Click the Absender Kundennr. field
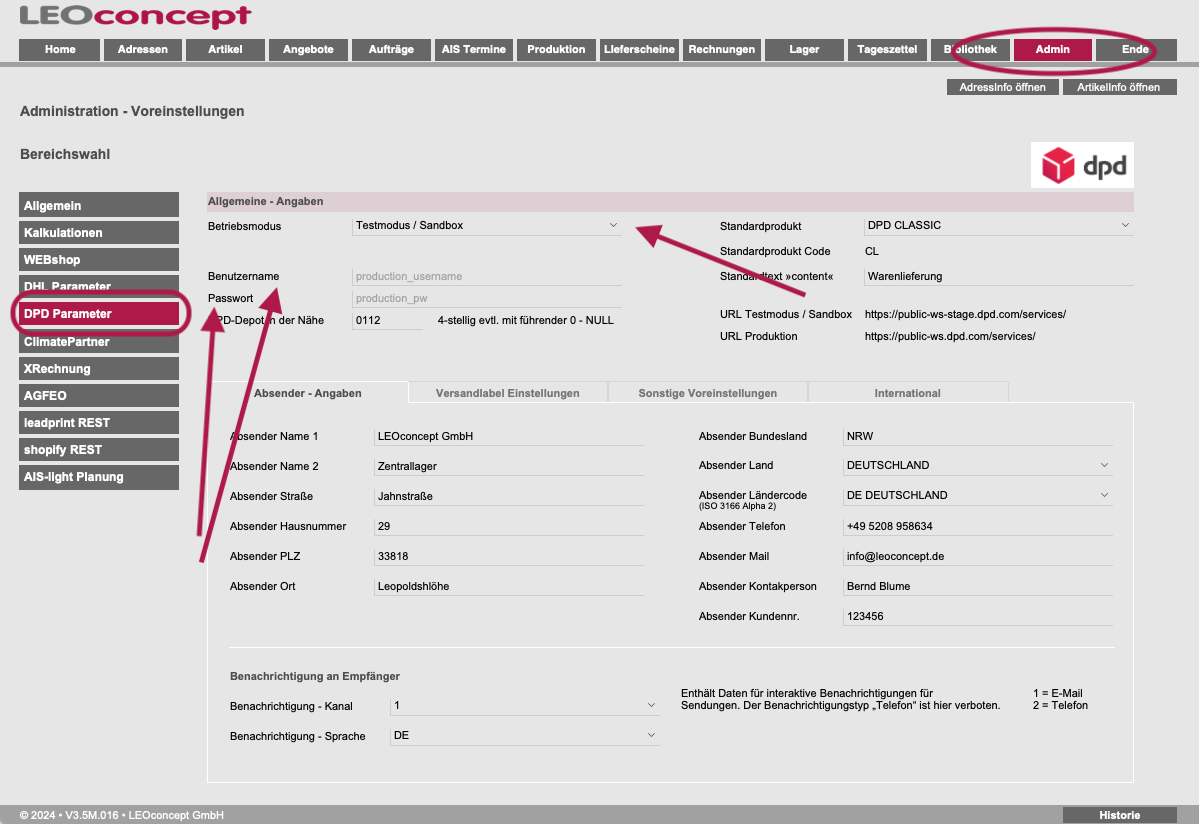 tap(978, 616)
